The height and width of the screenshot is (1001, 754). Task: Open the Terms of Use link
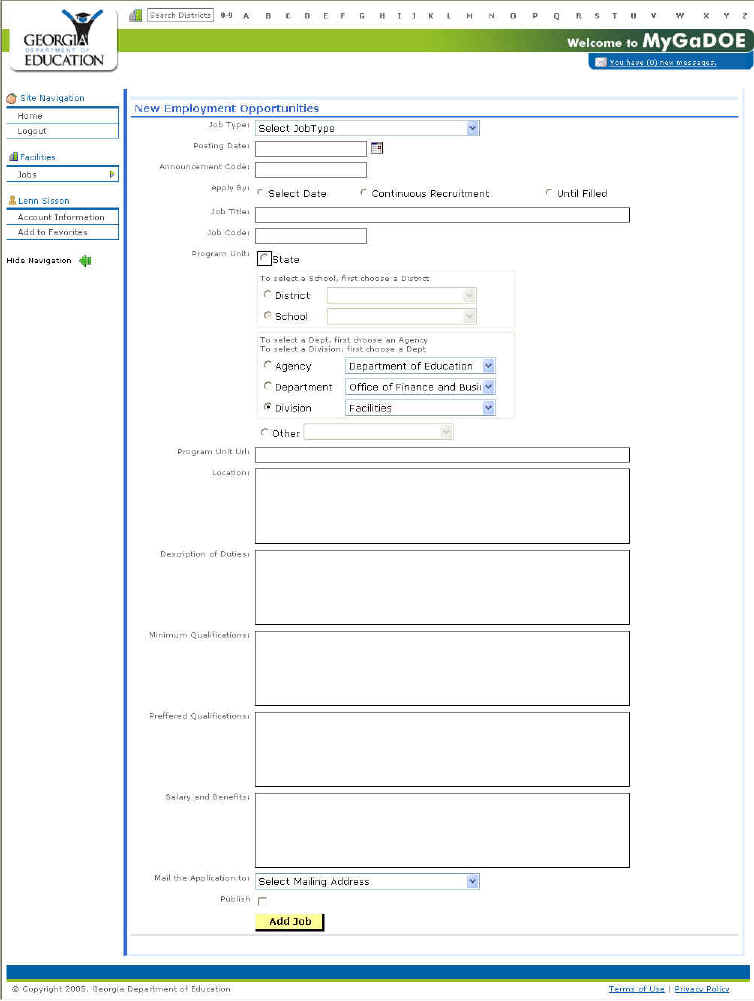click(x=637, y=989)
